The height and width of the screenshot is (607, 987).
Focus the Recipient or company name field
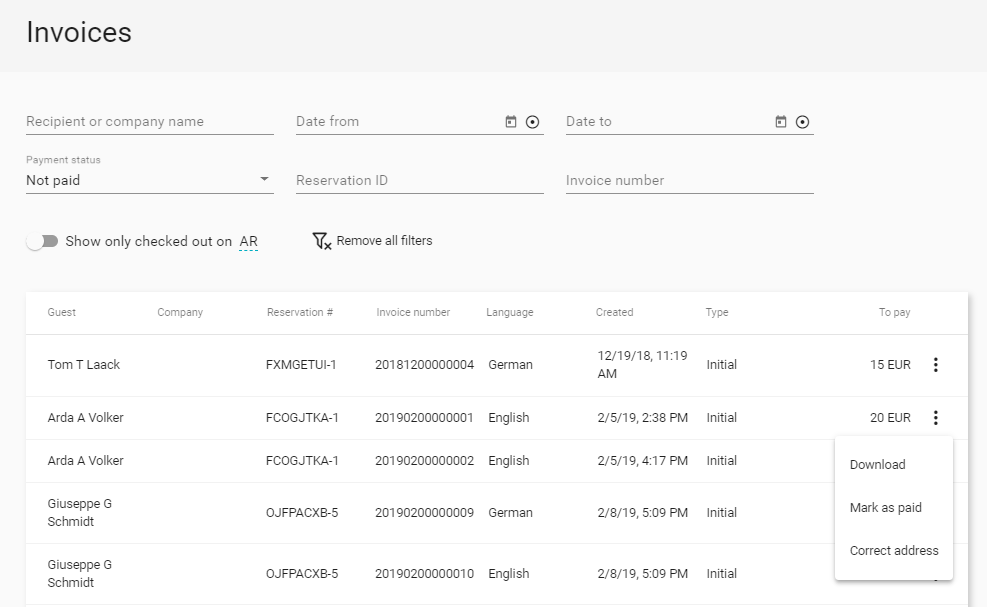(150, 122)
